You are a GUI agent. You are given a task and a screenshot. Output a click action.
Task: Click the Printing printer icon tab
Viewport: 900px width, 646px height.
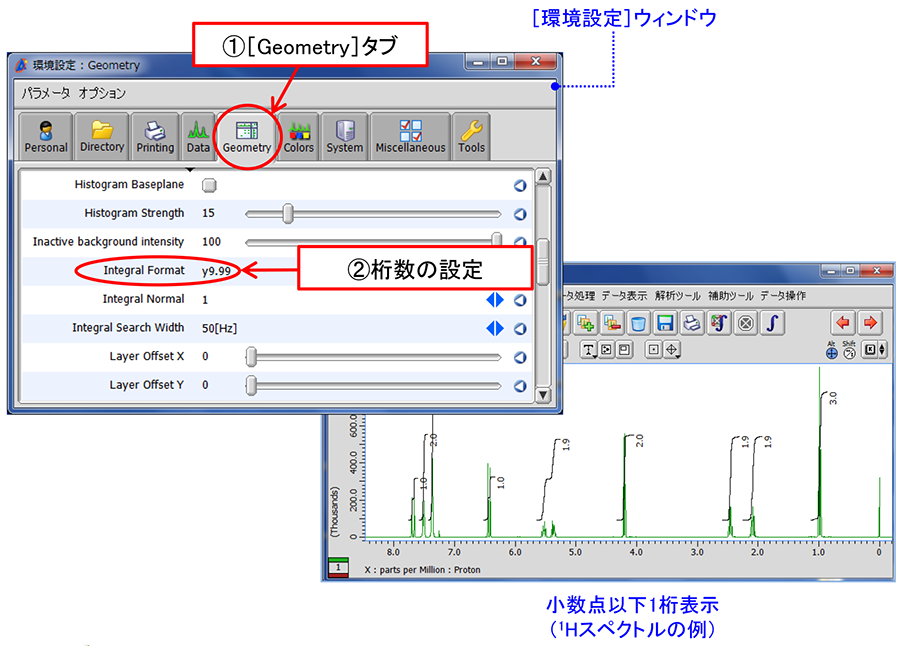pyautogui.click(x=155, y=136)
